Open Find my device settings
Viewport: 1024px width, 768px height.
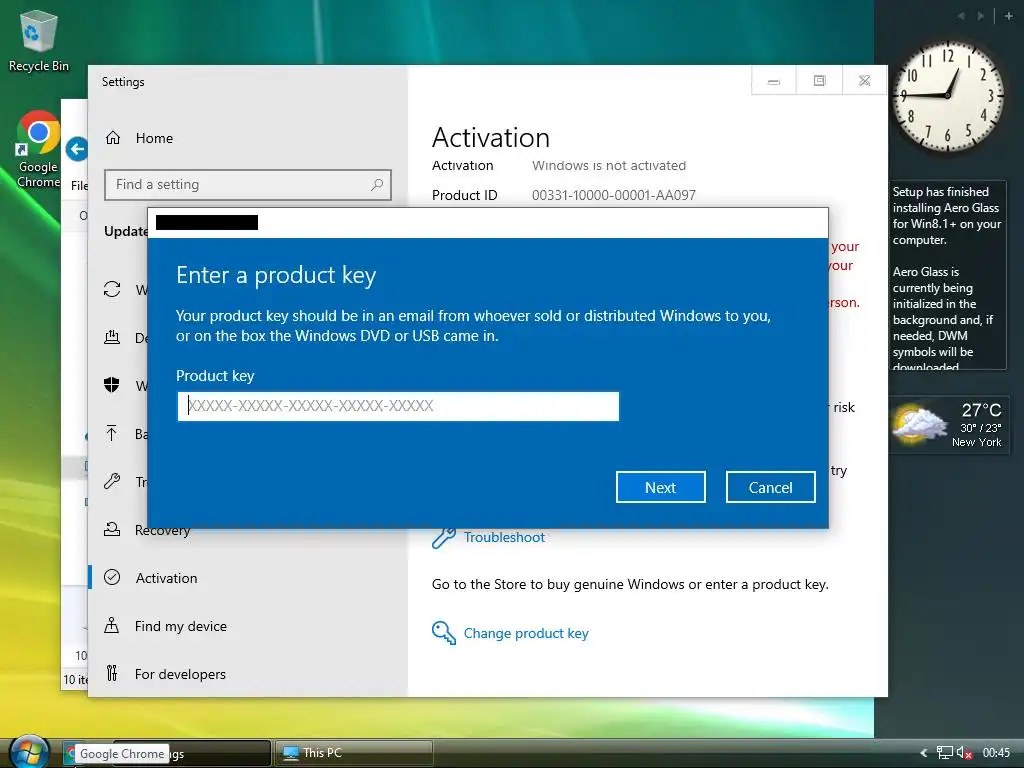coord(181,626)
